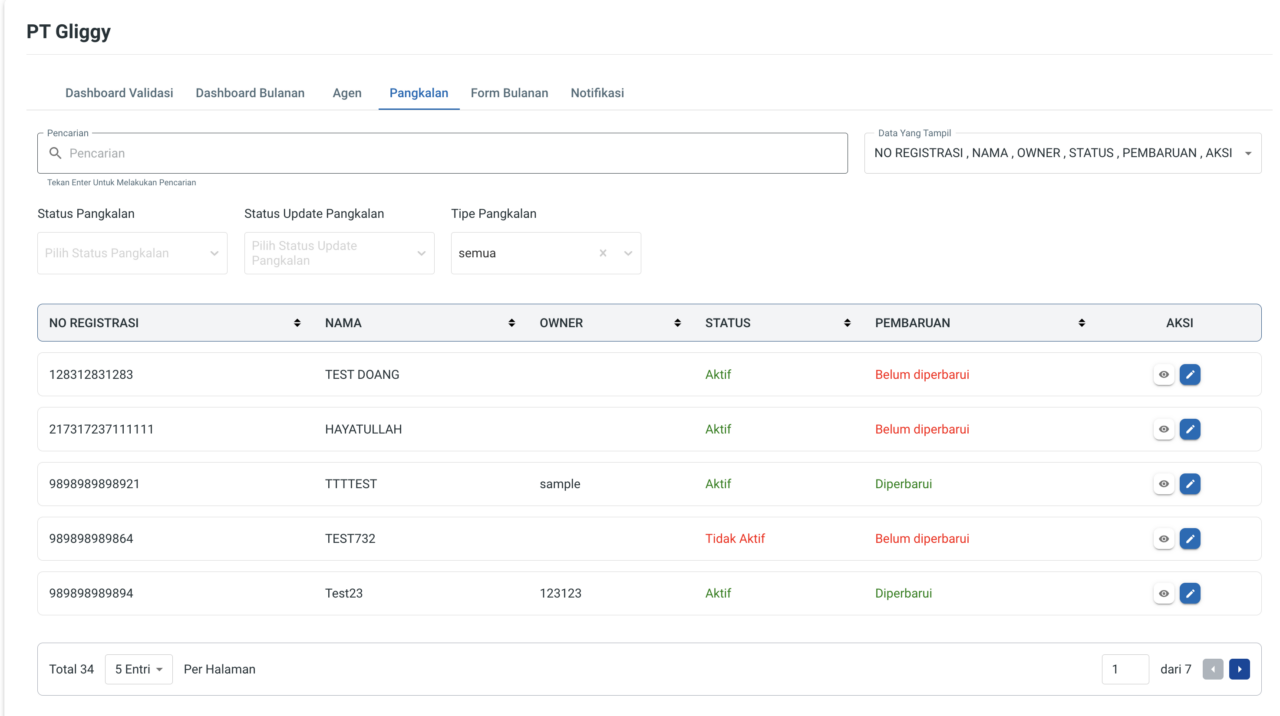Sort by the PEMBARUAN column header
This screenshot has width=1280, height=716.
[1081, 323]
